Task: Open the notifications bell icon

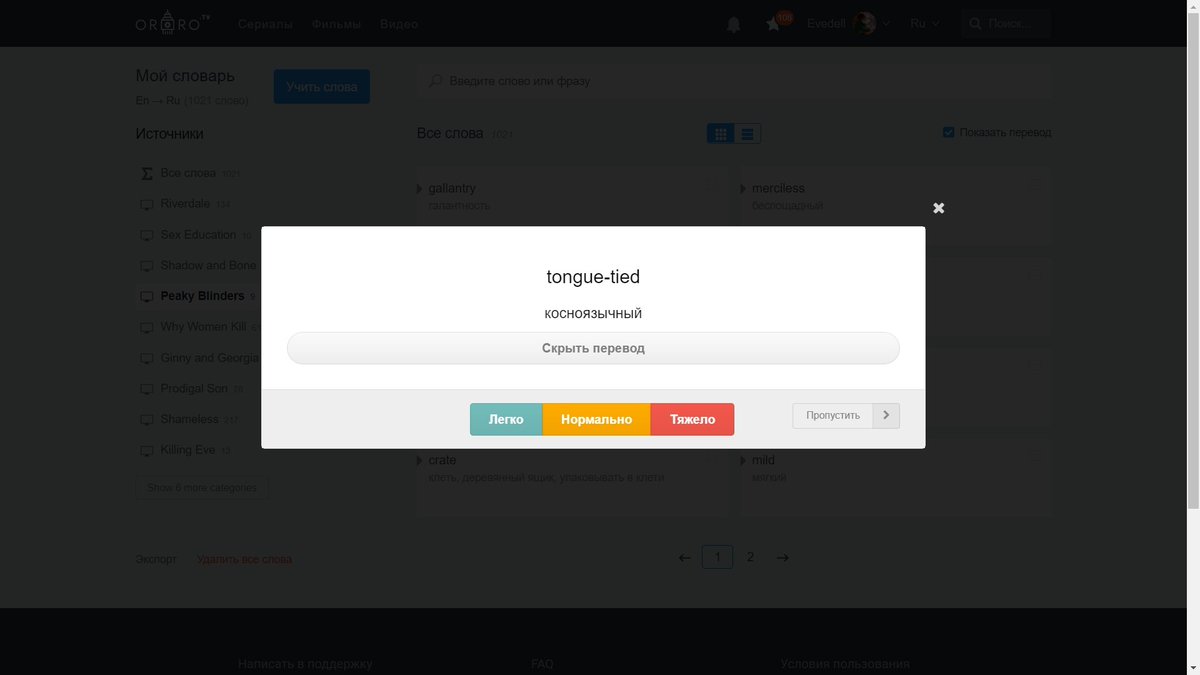Action: pyautogui.click(x=733, y=24)
